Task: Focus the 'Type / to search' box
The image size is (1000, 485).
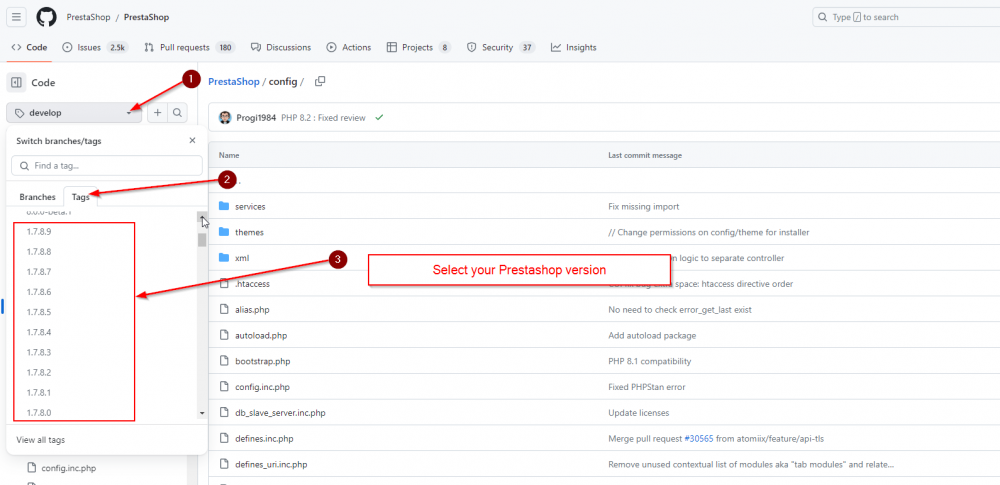Action: pyautogui.click(x=906, y=17)
